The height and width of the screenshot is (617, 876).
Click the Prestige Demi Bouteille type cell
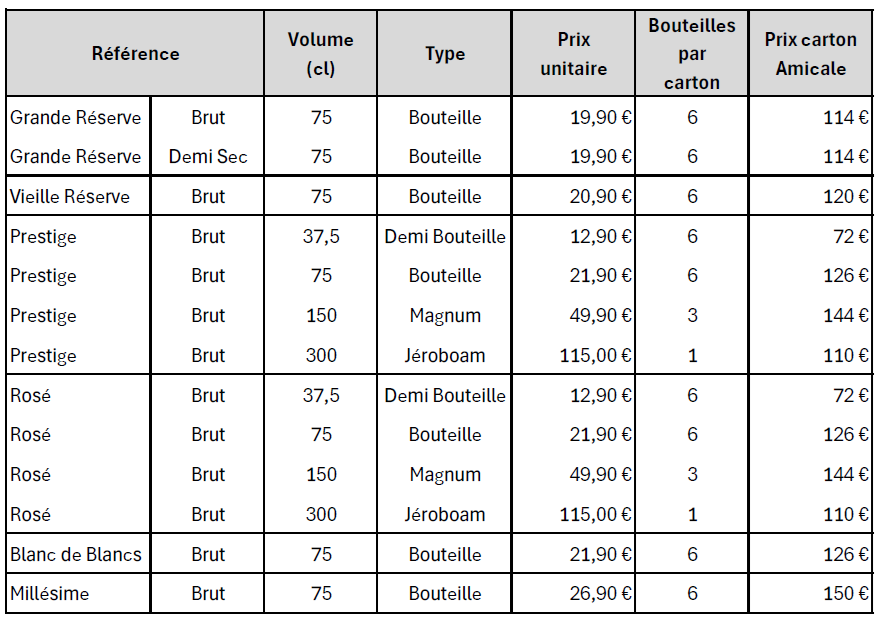tap(445, 236)
